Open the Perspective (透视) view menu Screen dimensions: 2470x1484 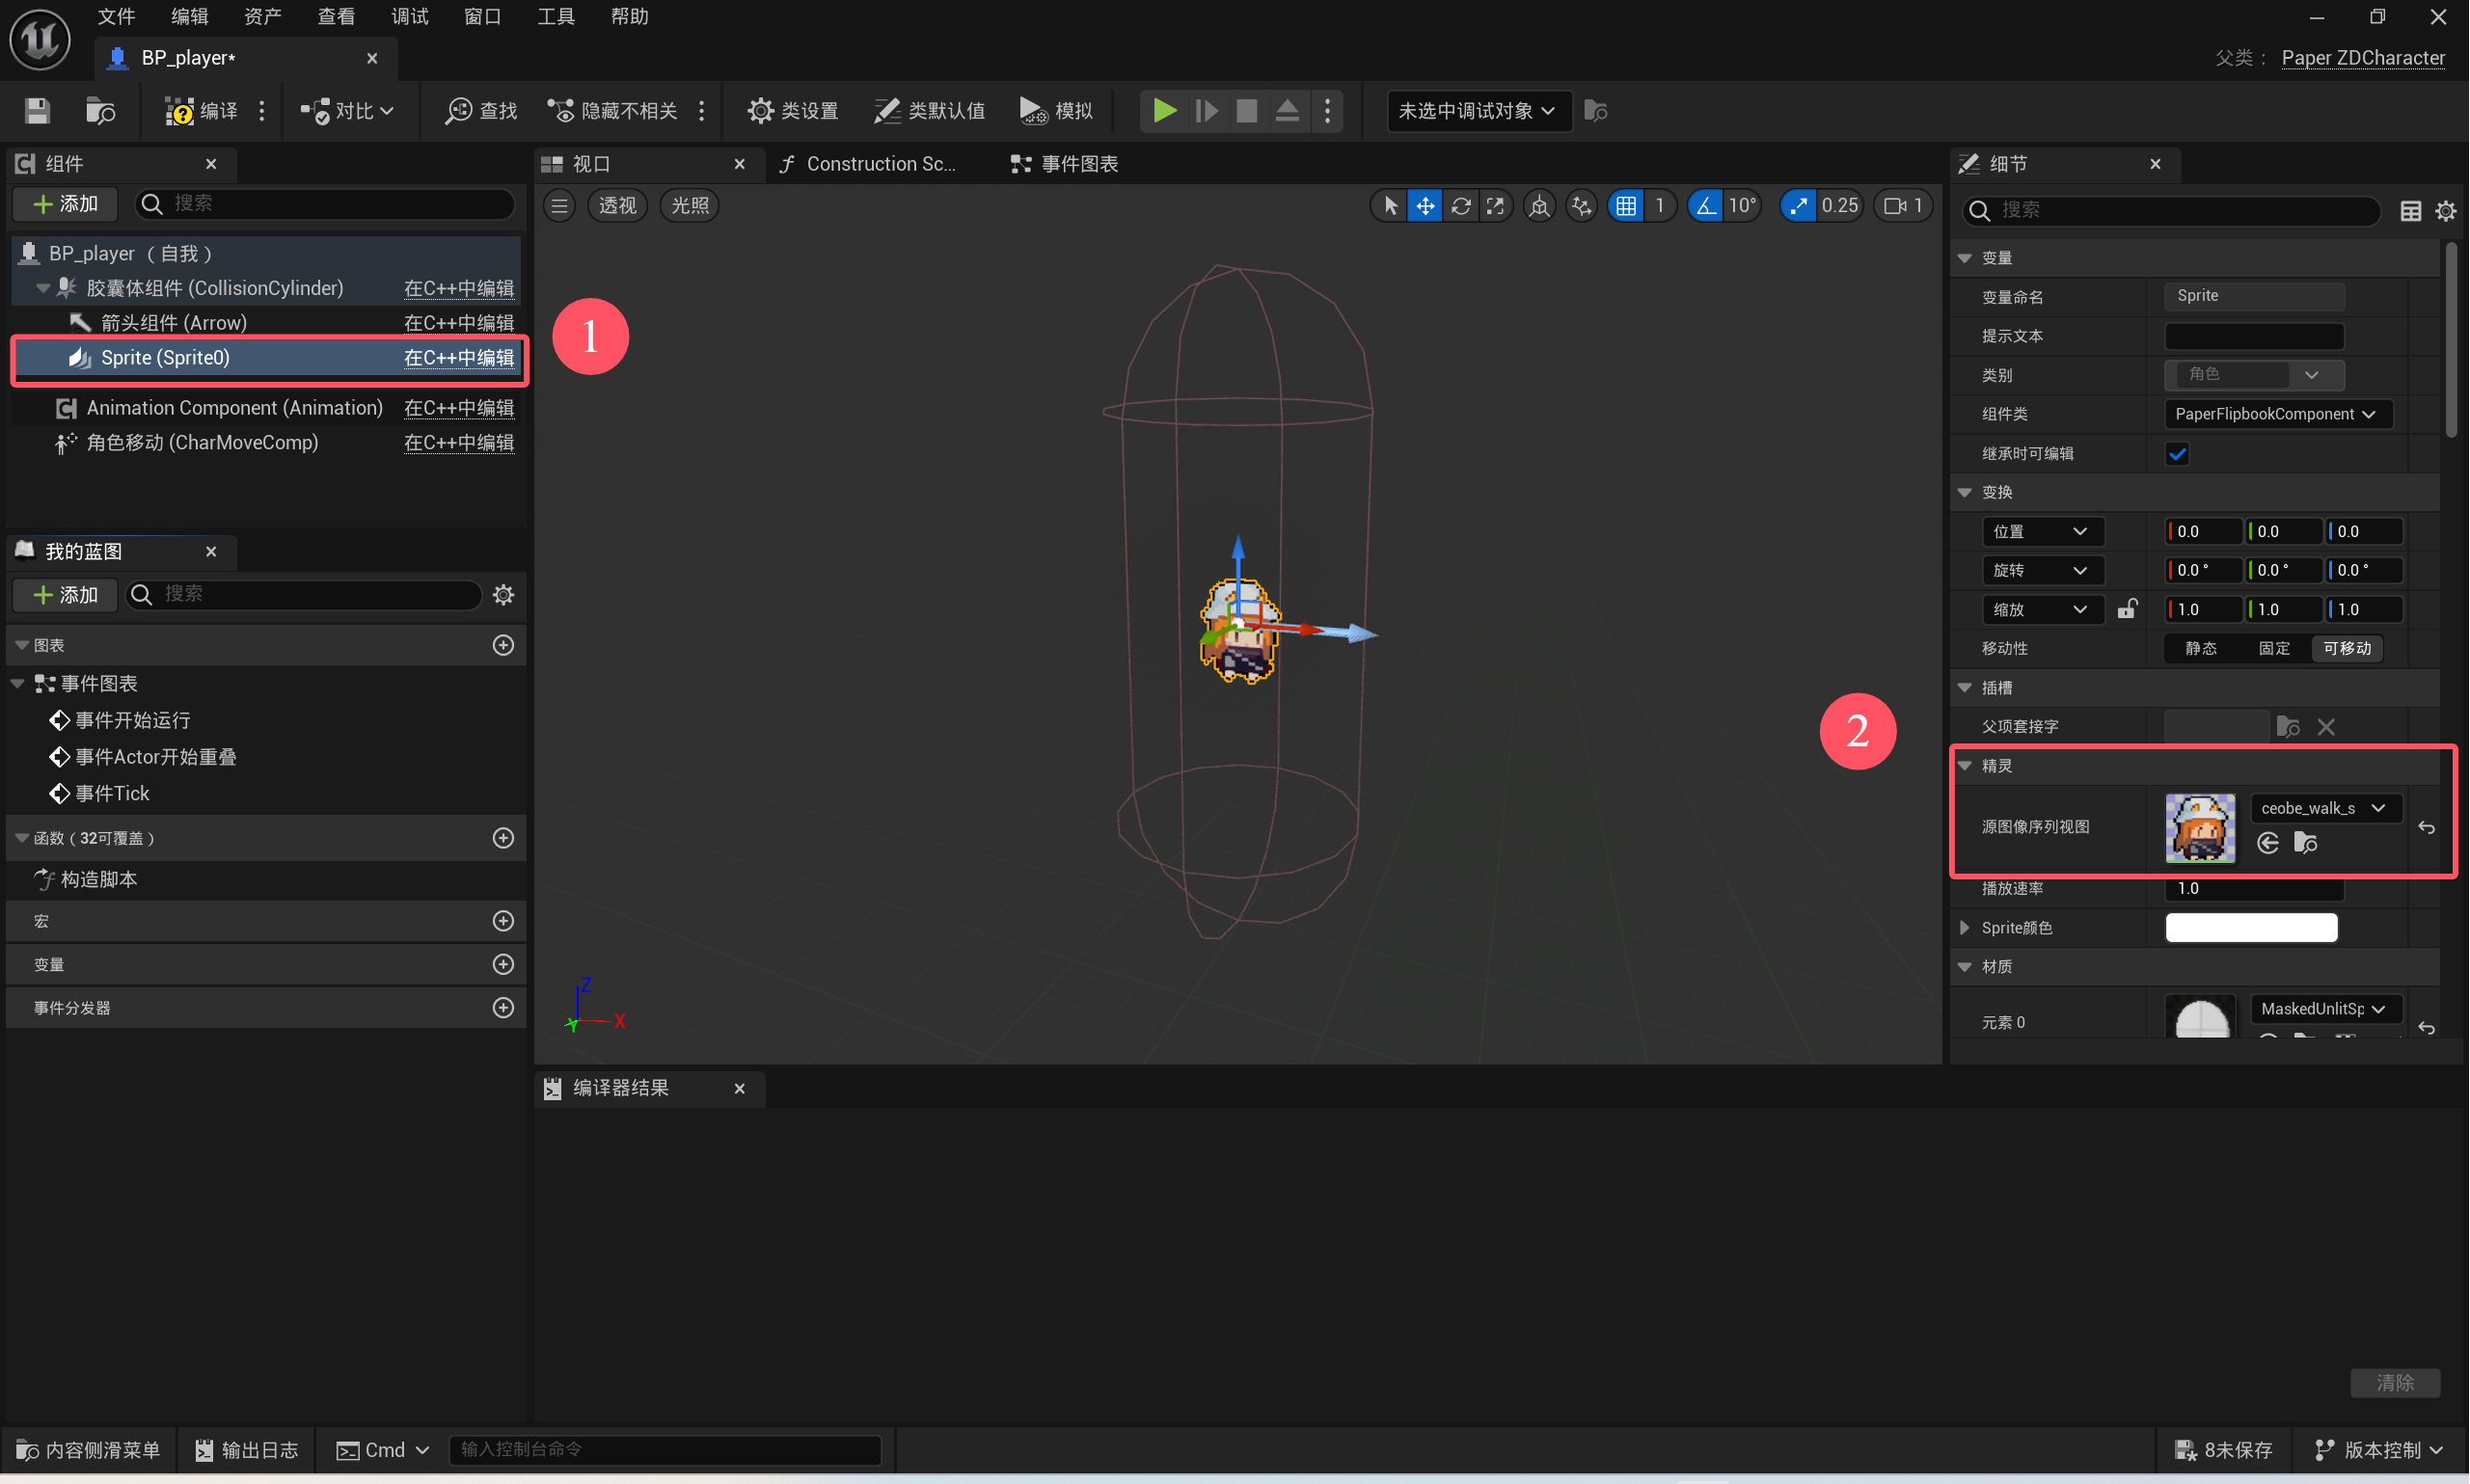617,206
